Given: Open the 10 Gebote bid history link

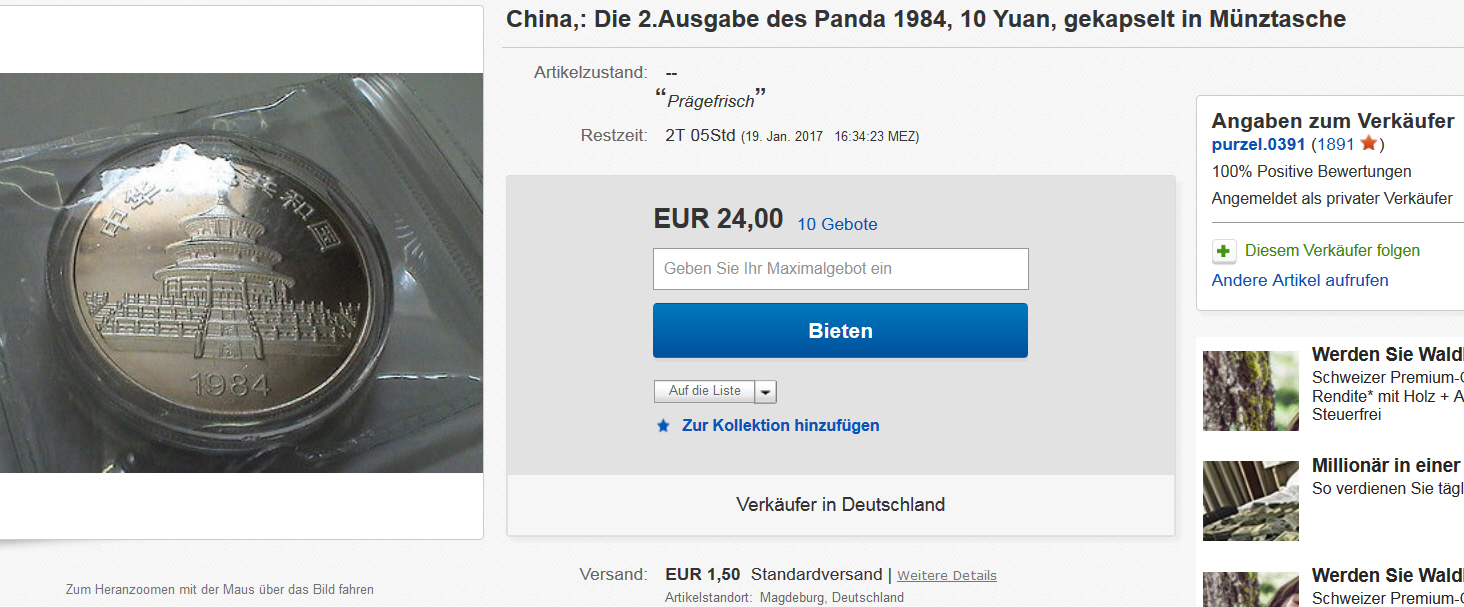Looking at the screenshot, I should (837, 224).
